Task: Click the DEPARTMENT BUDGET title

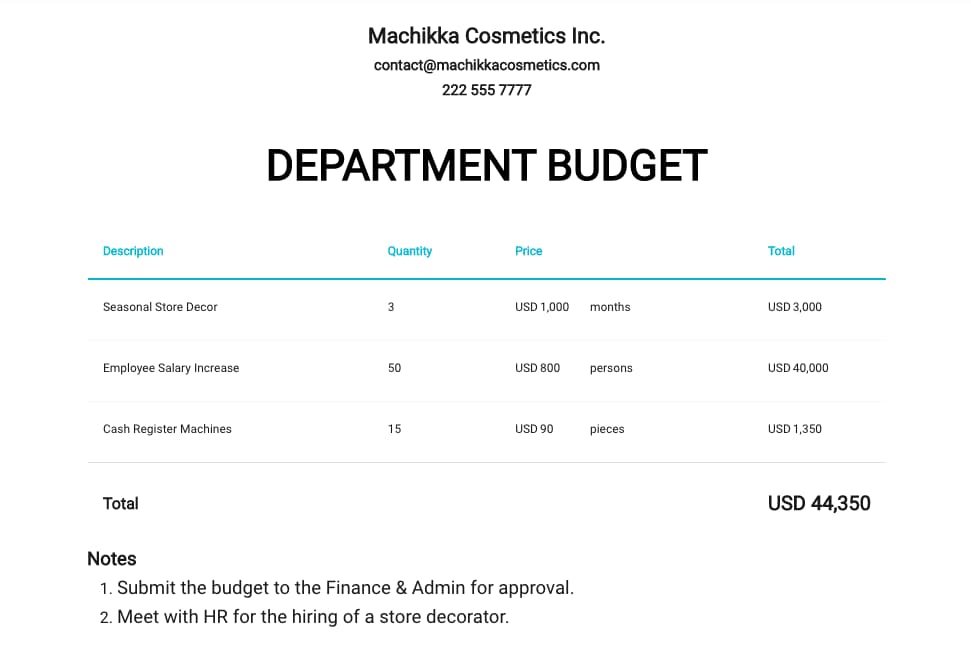Action: 486,166
